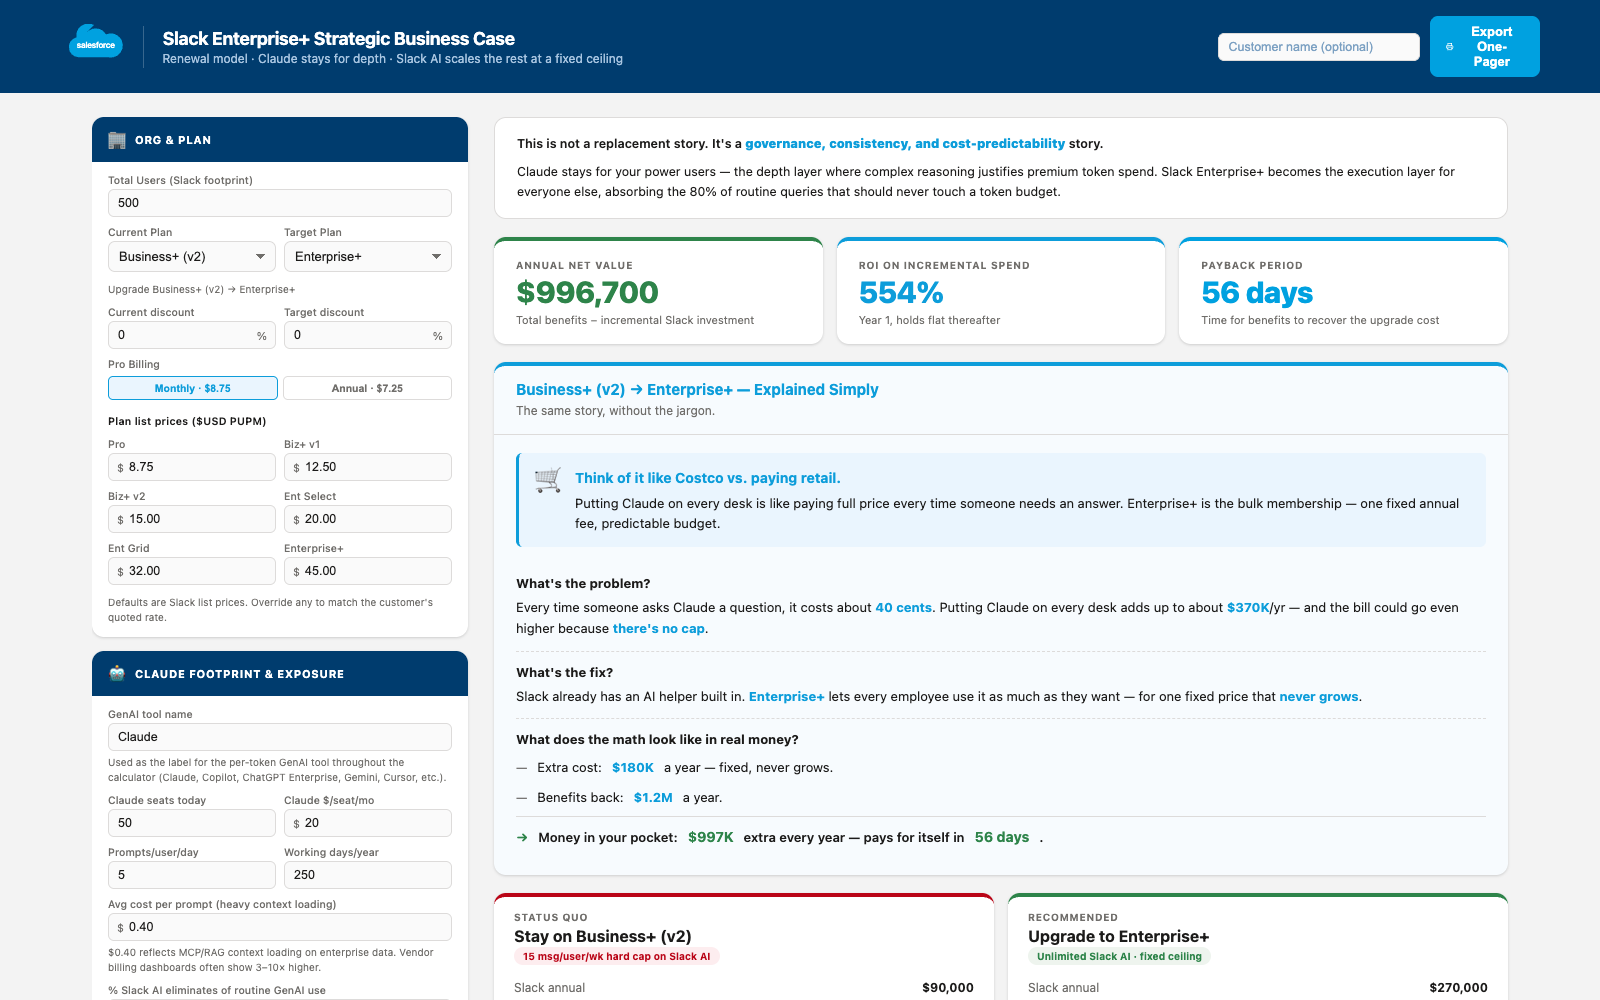Viewport: 1600px width, 1000px height.
Task: Click the % Slack AI eliminates of routine GenAI use label
Action: pyautogui.click(x=217, y=991)
